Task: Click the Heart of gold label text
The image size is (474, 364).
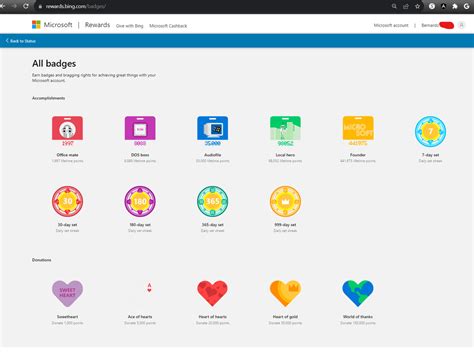Action: pyautogui.click(x=285, y=317)
